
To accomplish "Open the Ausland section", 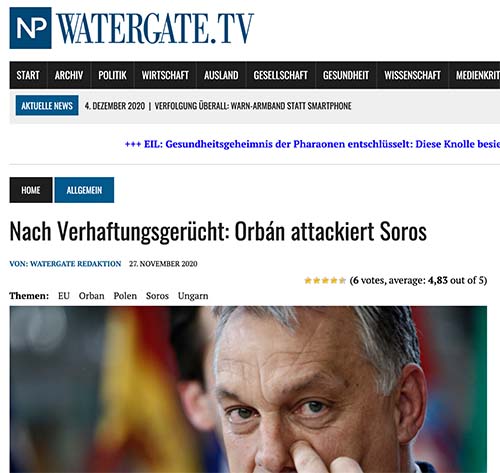I will coord(221,75).
